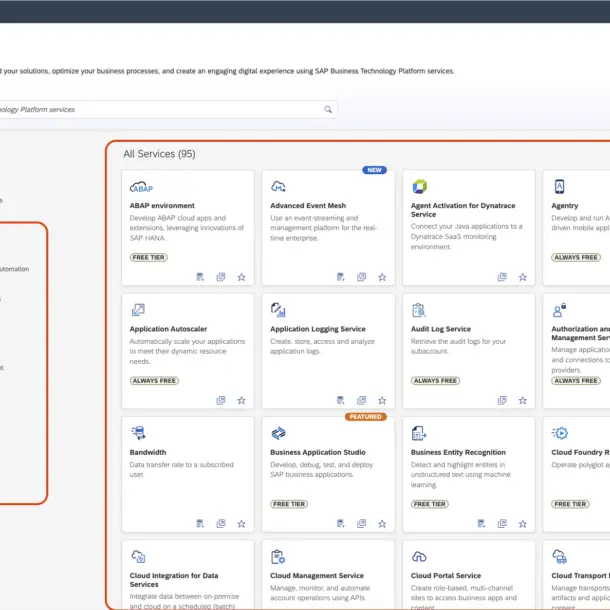The image size is (610, 610).
Task: Click ALWAYS FREE tag on Application Autoscaler card
Action: point(154,381)
